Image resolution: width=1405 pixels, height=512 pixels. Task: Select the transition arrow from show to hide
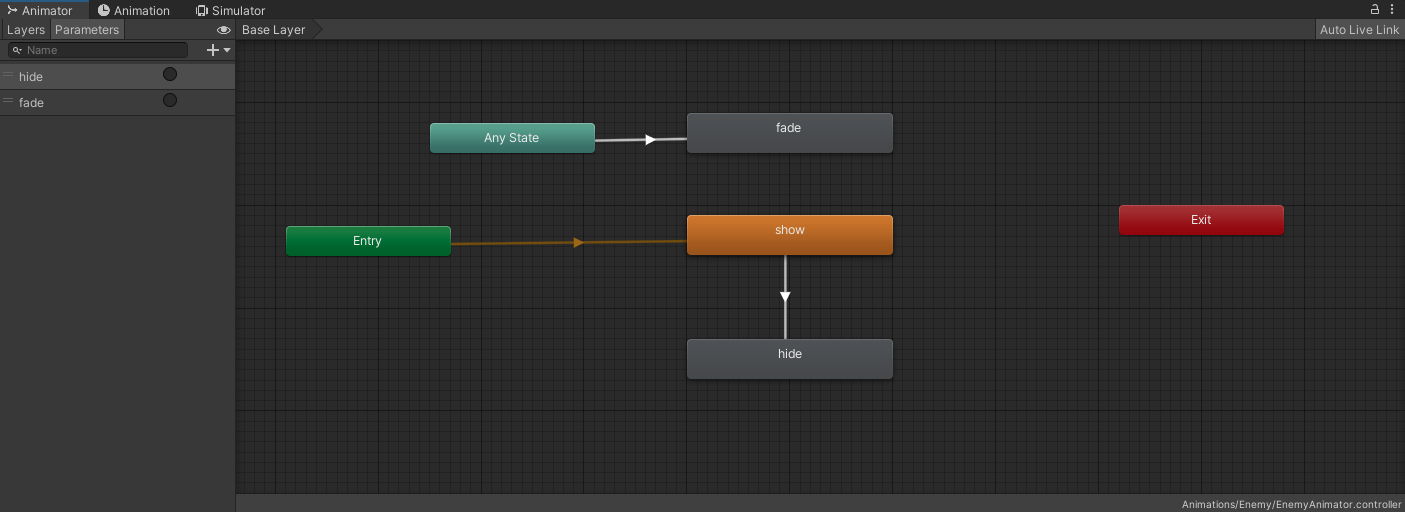pyautogui.click(x=785, y=297)
